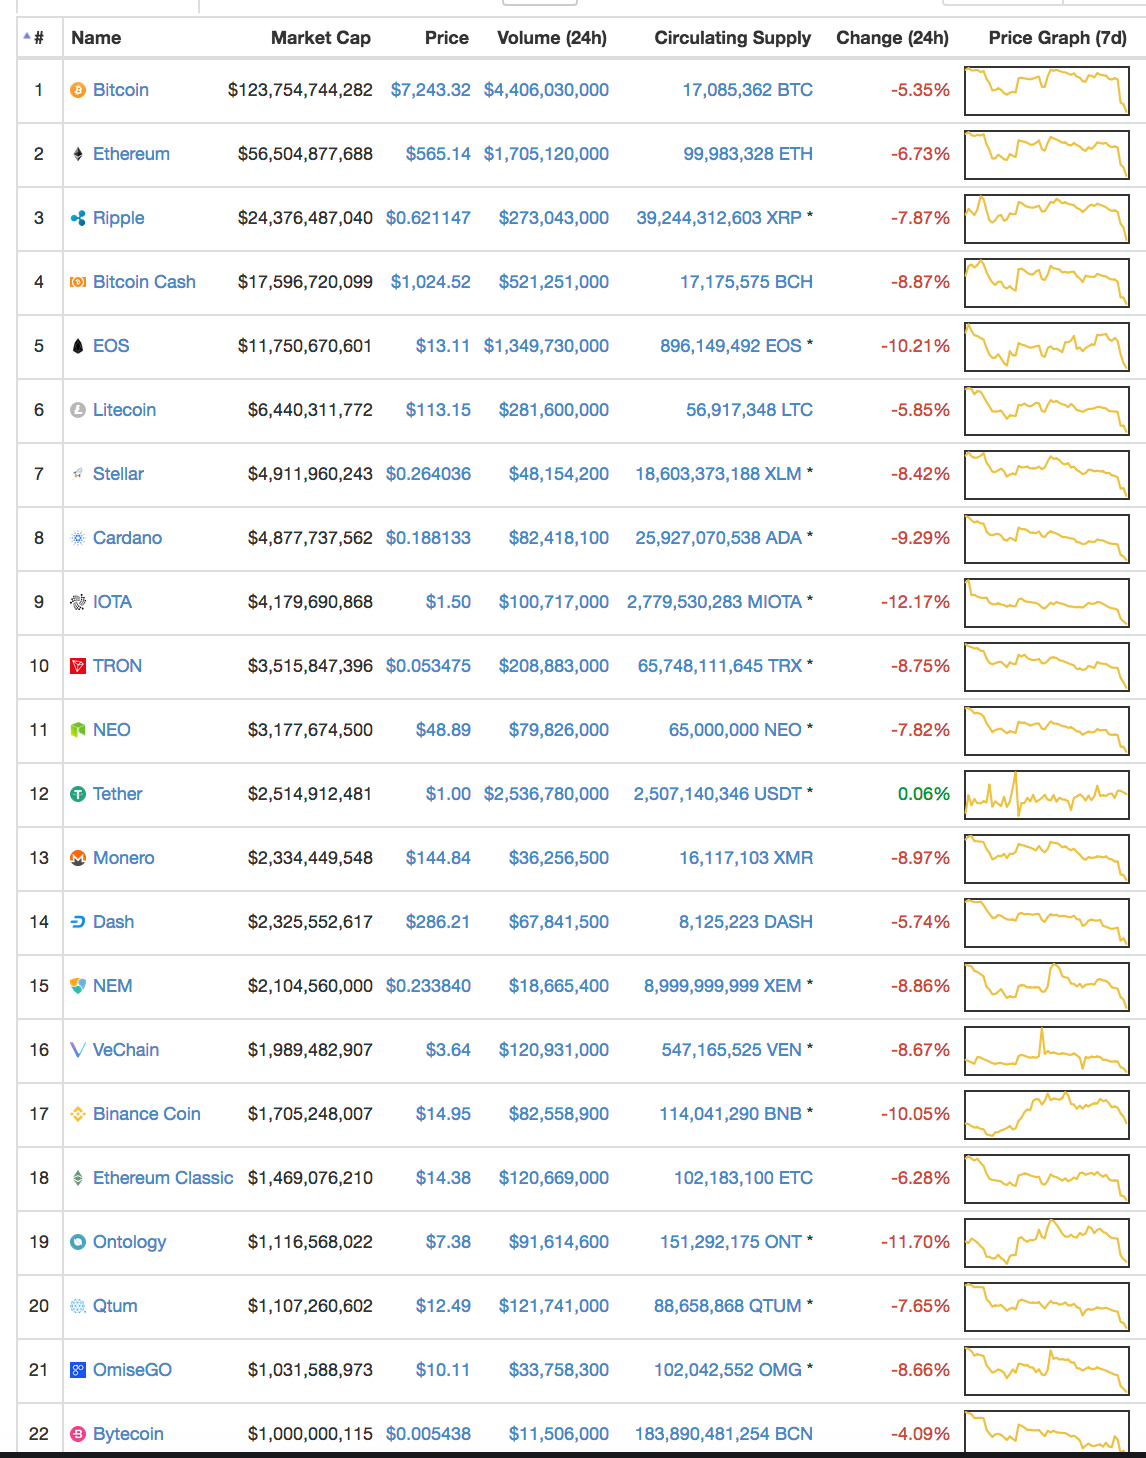Sort by Volume (24h) column header

(552, 38)
